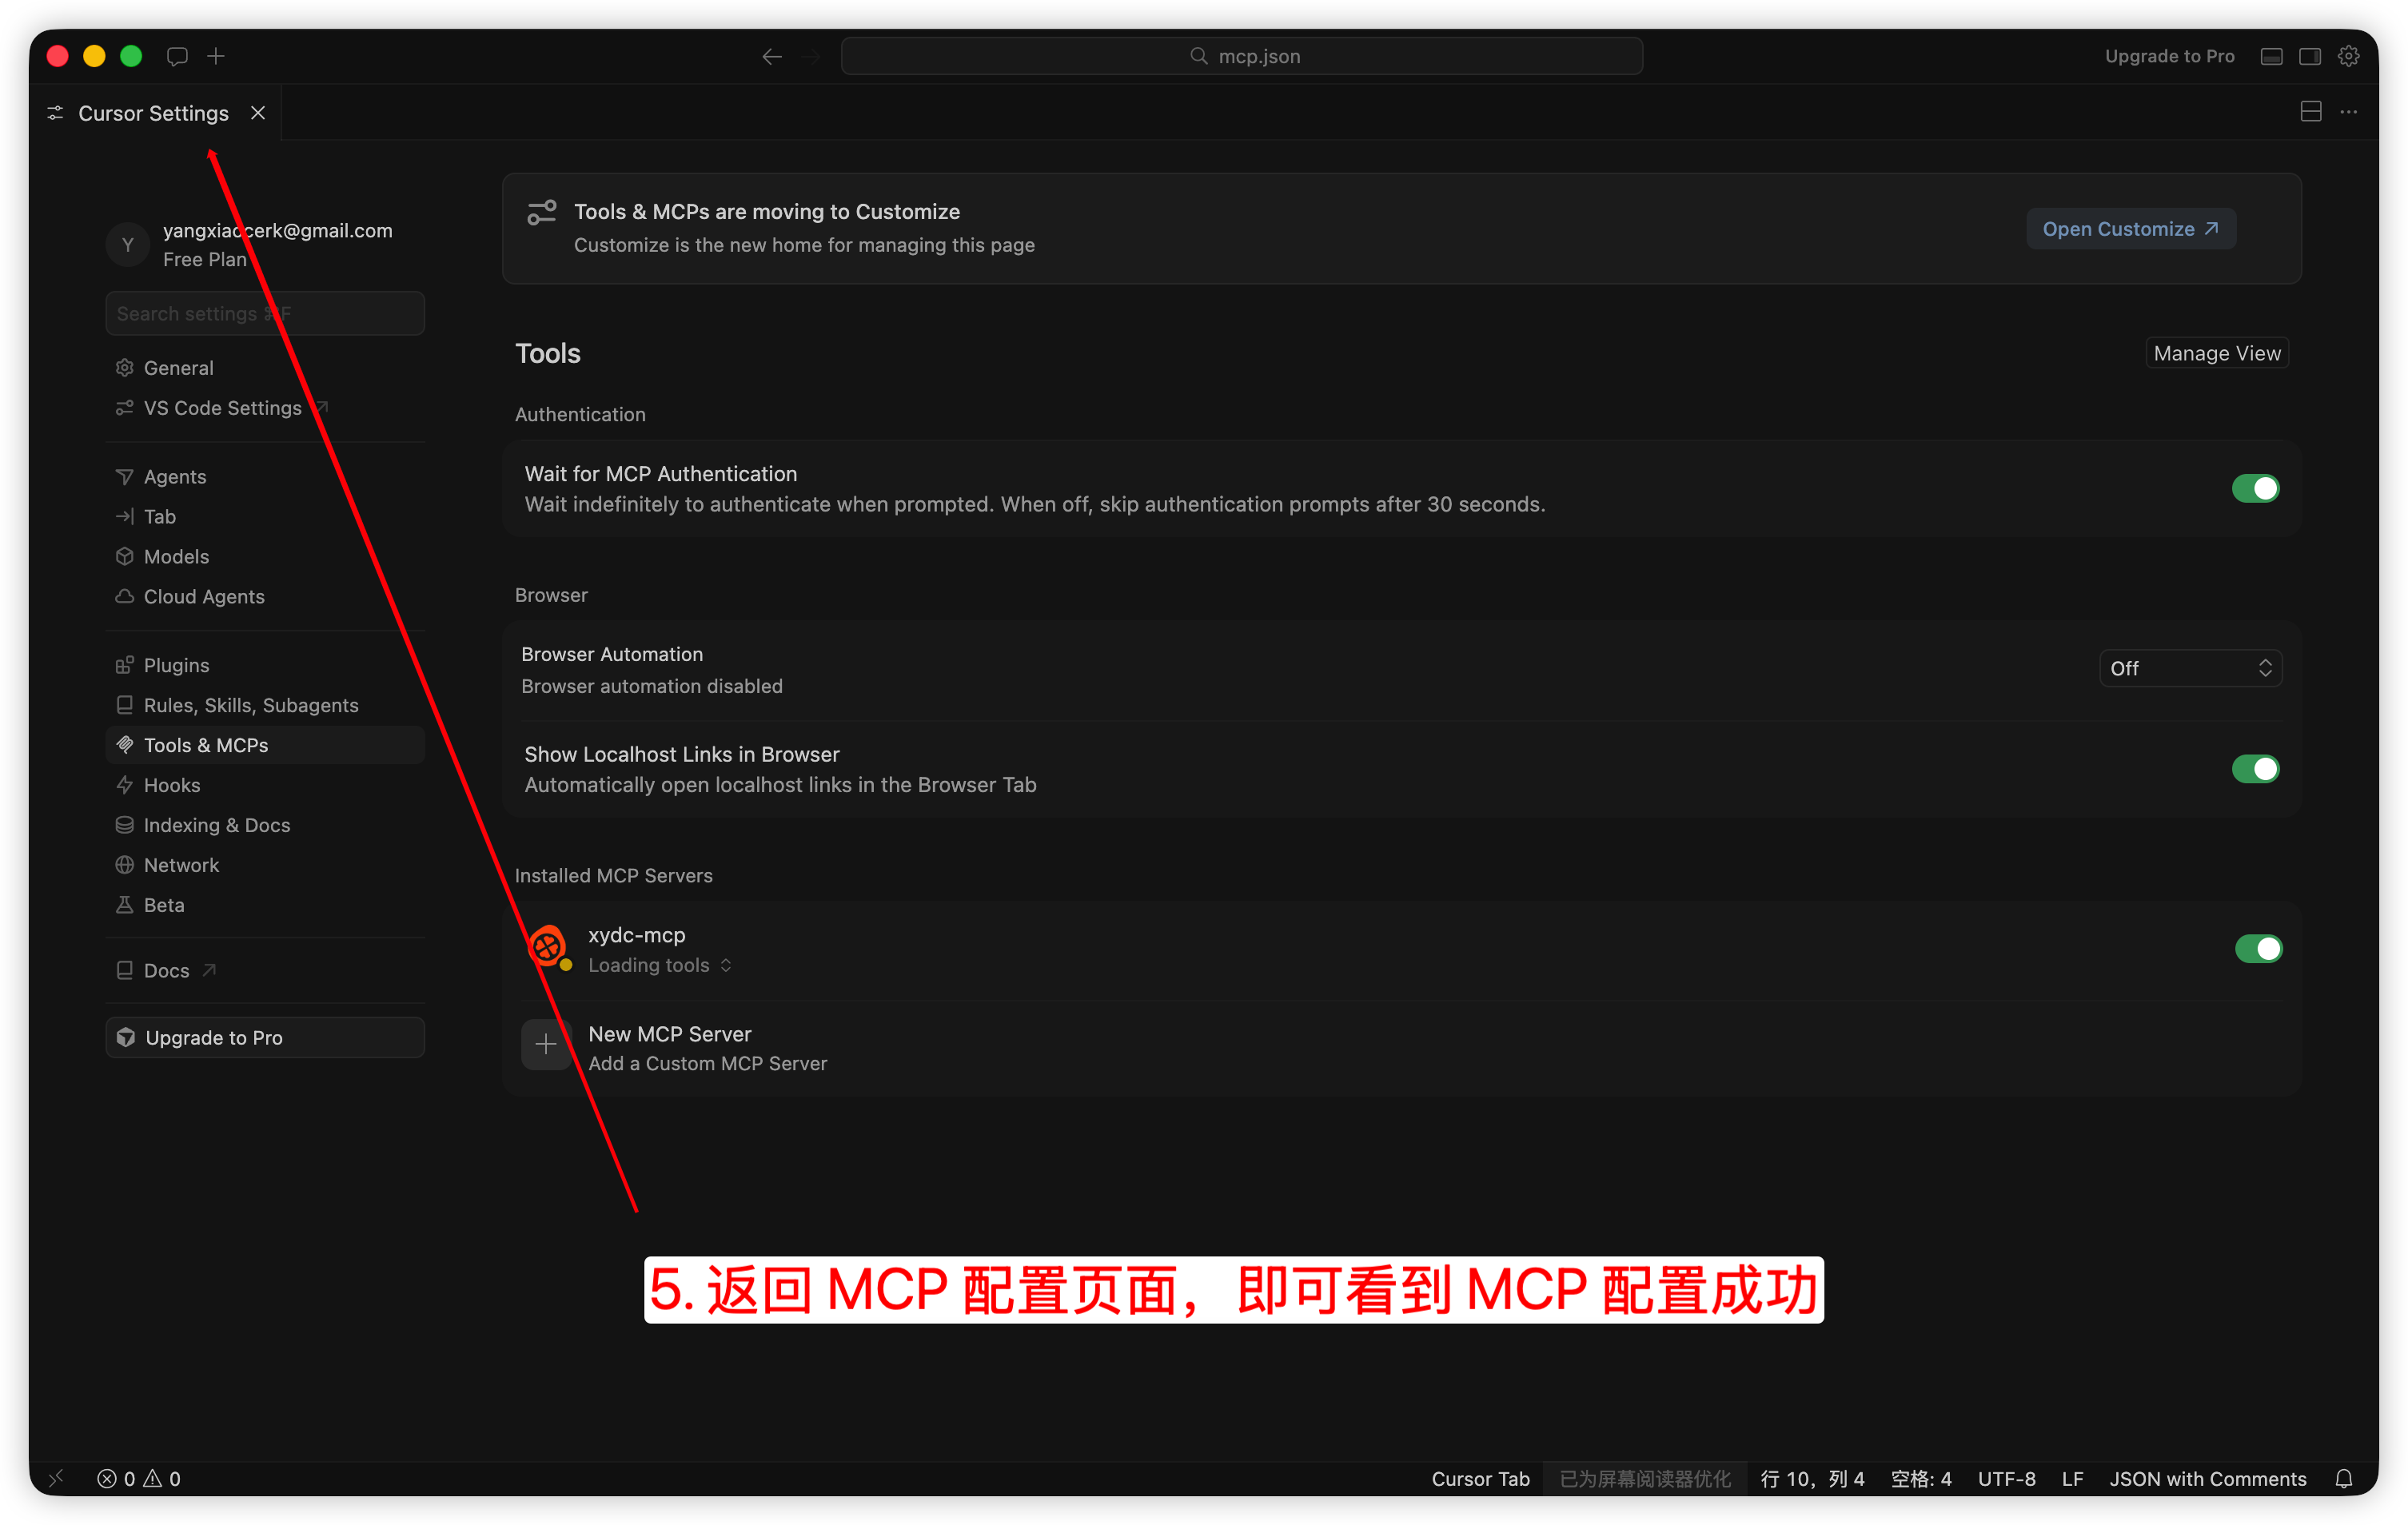Focus the Search settings field
The height and width of the screenshot is (1525, 2408).
[265, 314]
